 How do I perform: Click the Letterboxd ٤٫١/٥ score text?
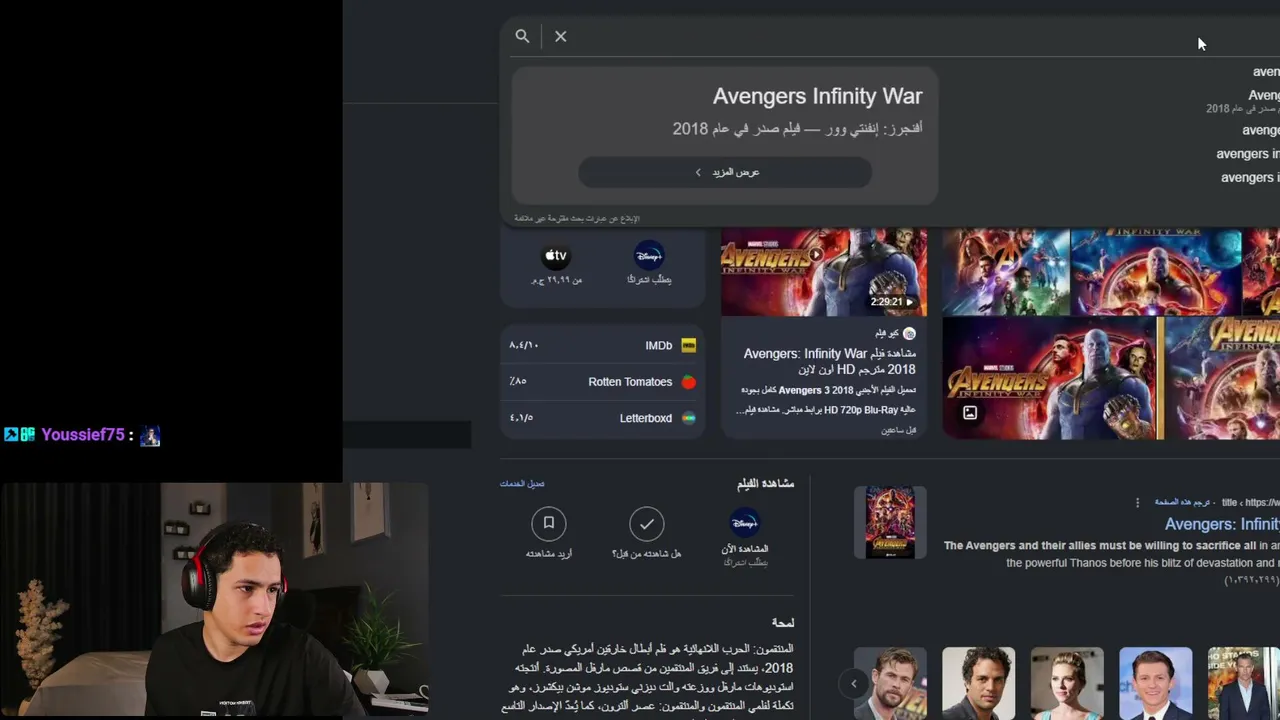[x=521, y=418]
